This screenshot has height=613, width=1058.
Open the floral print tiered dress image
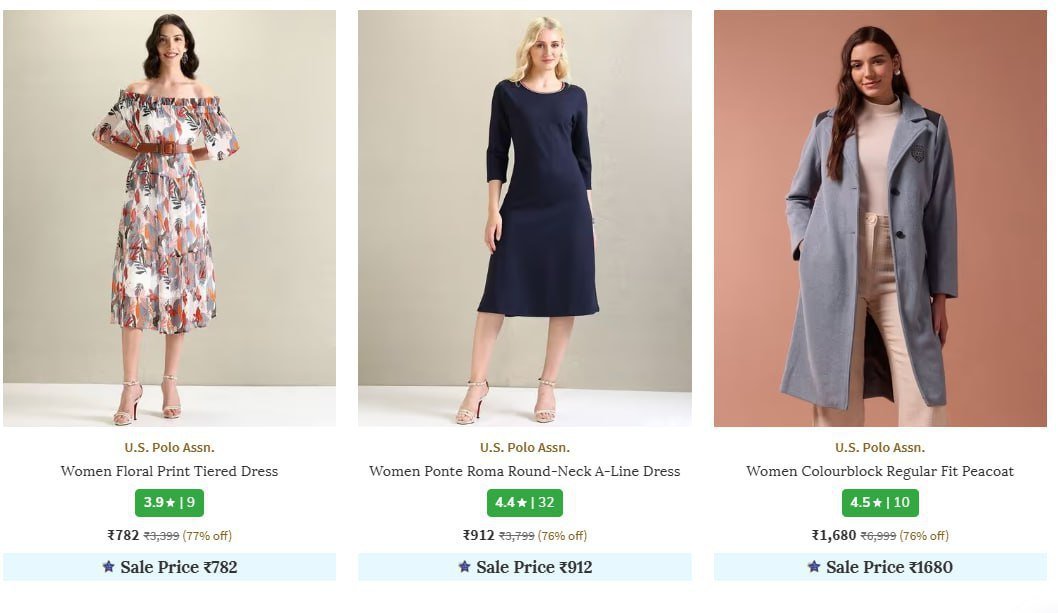tap(169, 218)
